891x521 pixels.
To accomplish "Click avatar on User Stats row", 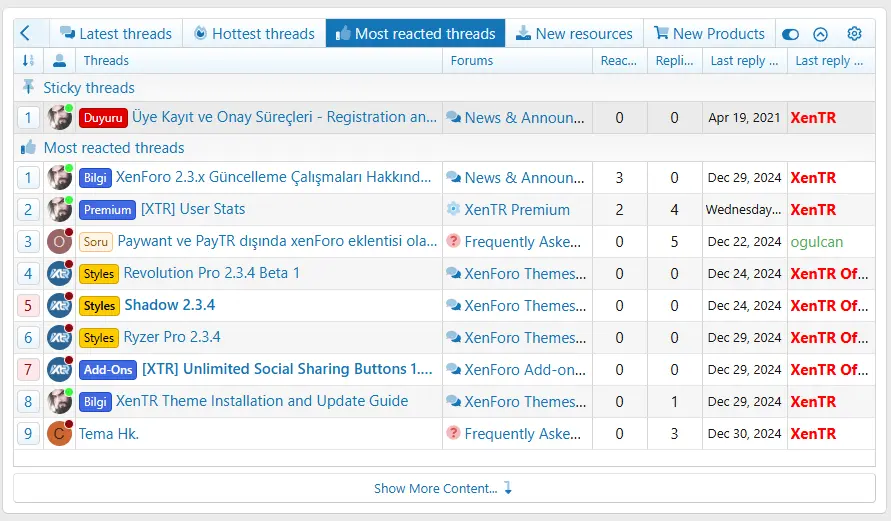I will (60, 210).
